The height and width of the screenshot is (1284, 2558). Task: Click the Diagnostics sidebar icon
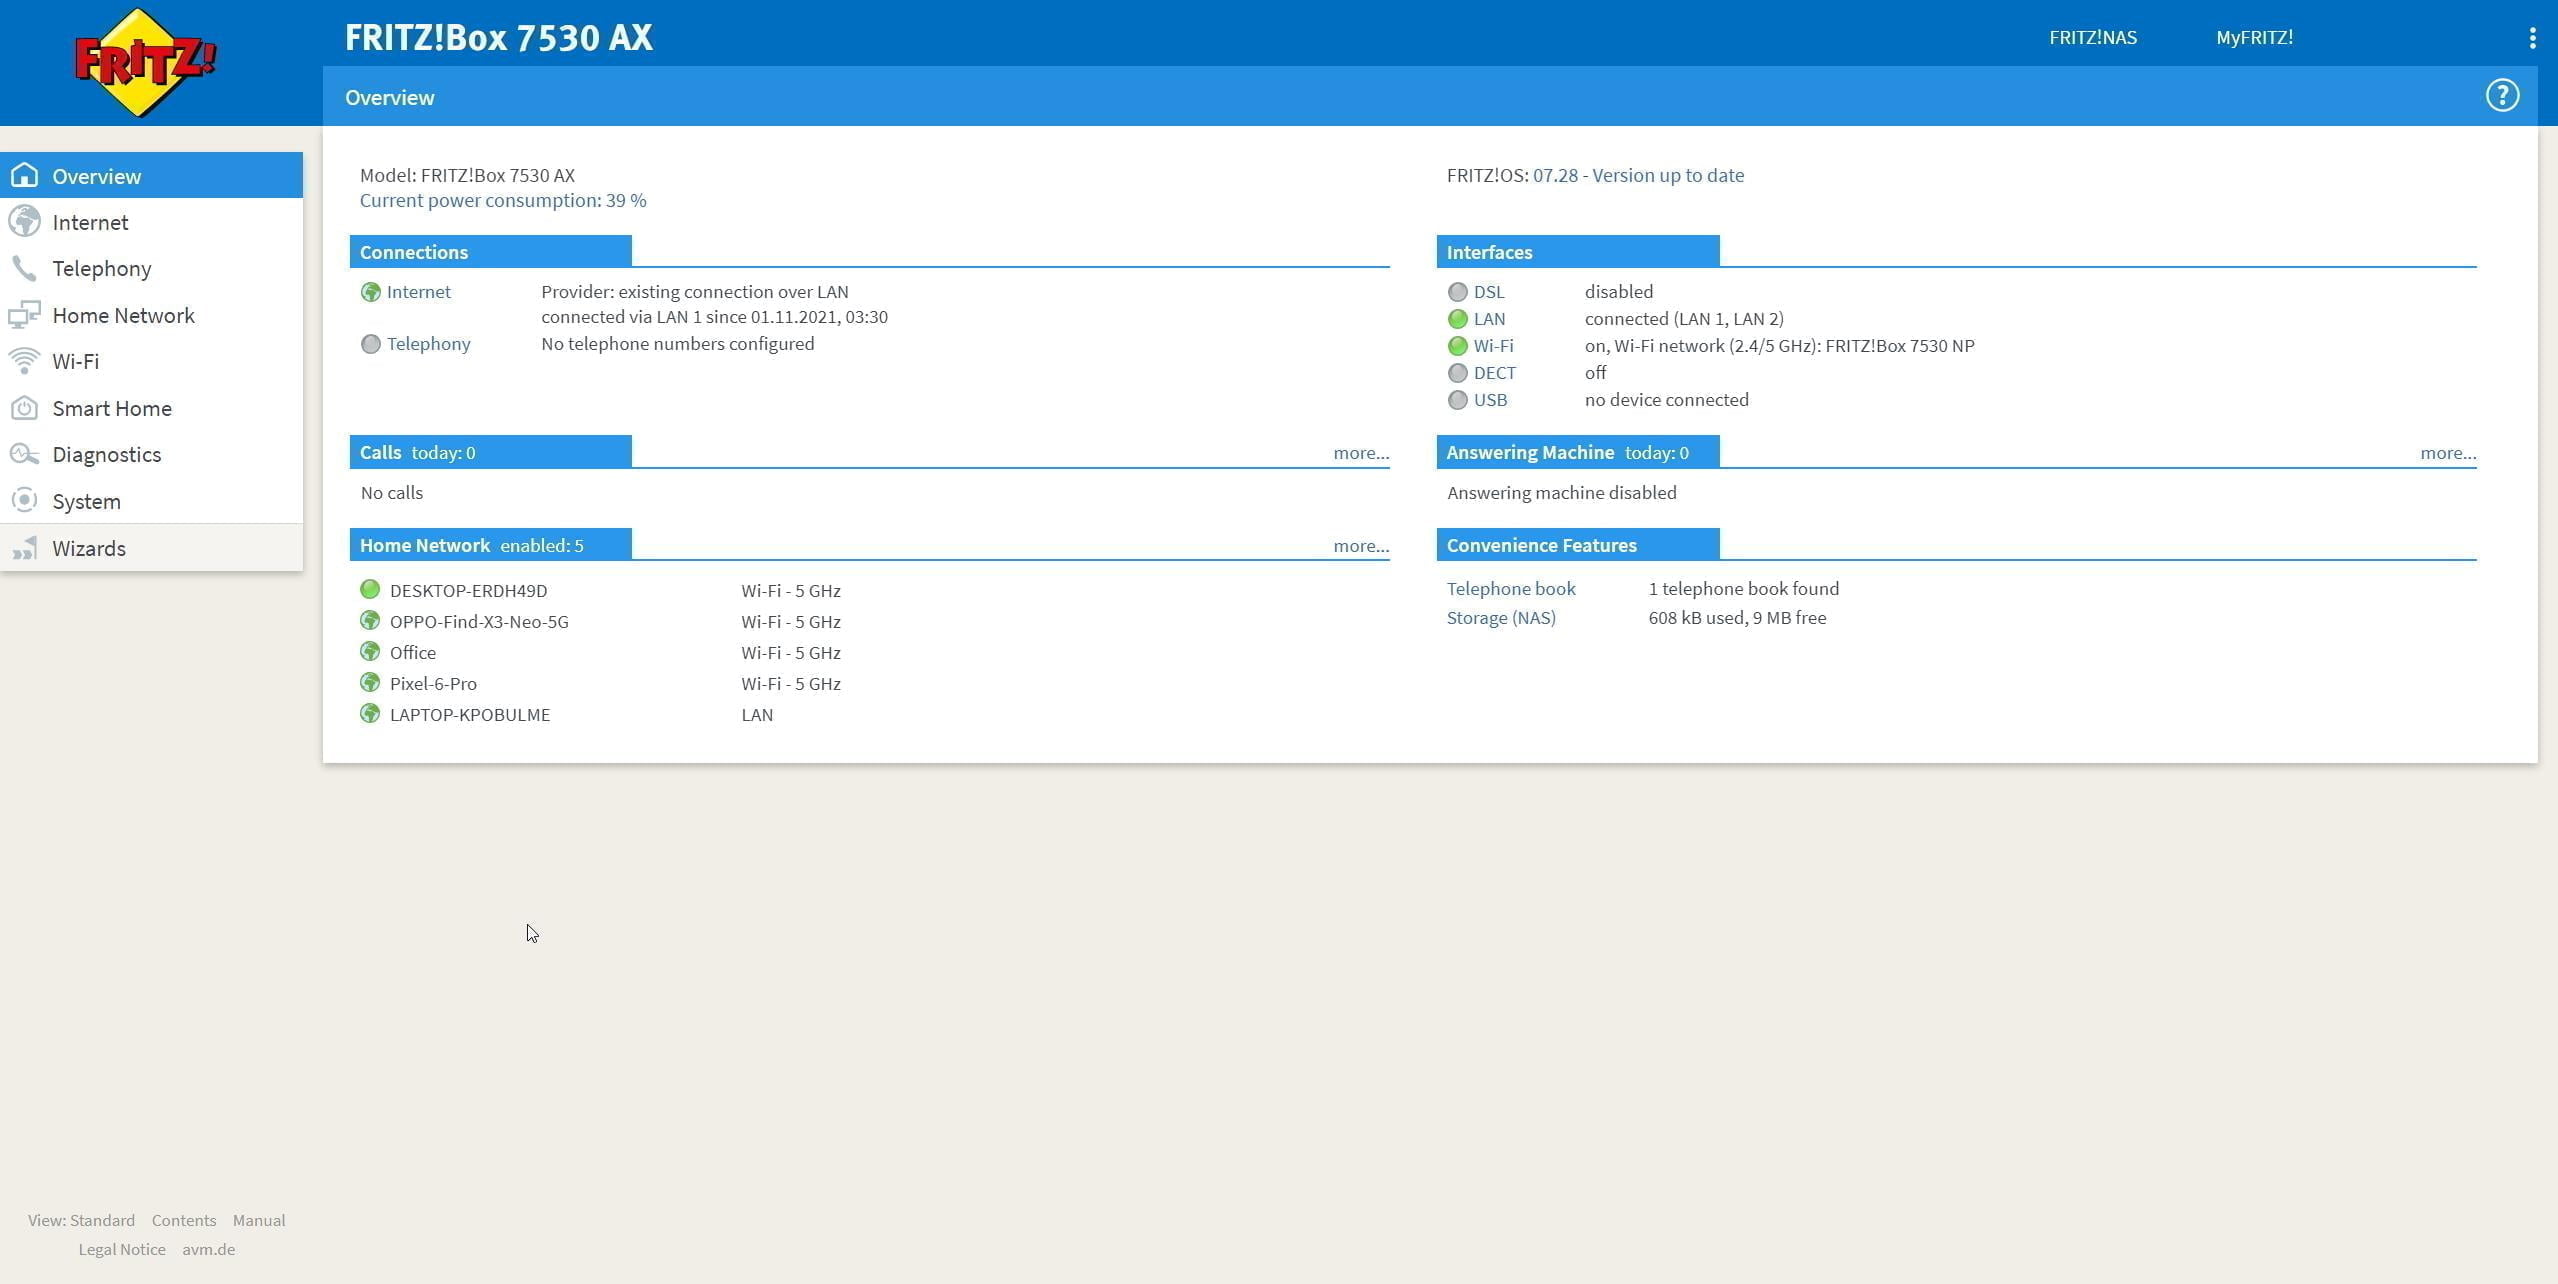pyautogui.click(x=24, y=454)
